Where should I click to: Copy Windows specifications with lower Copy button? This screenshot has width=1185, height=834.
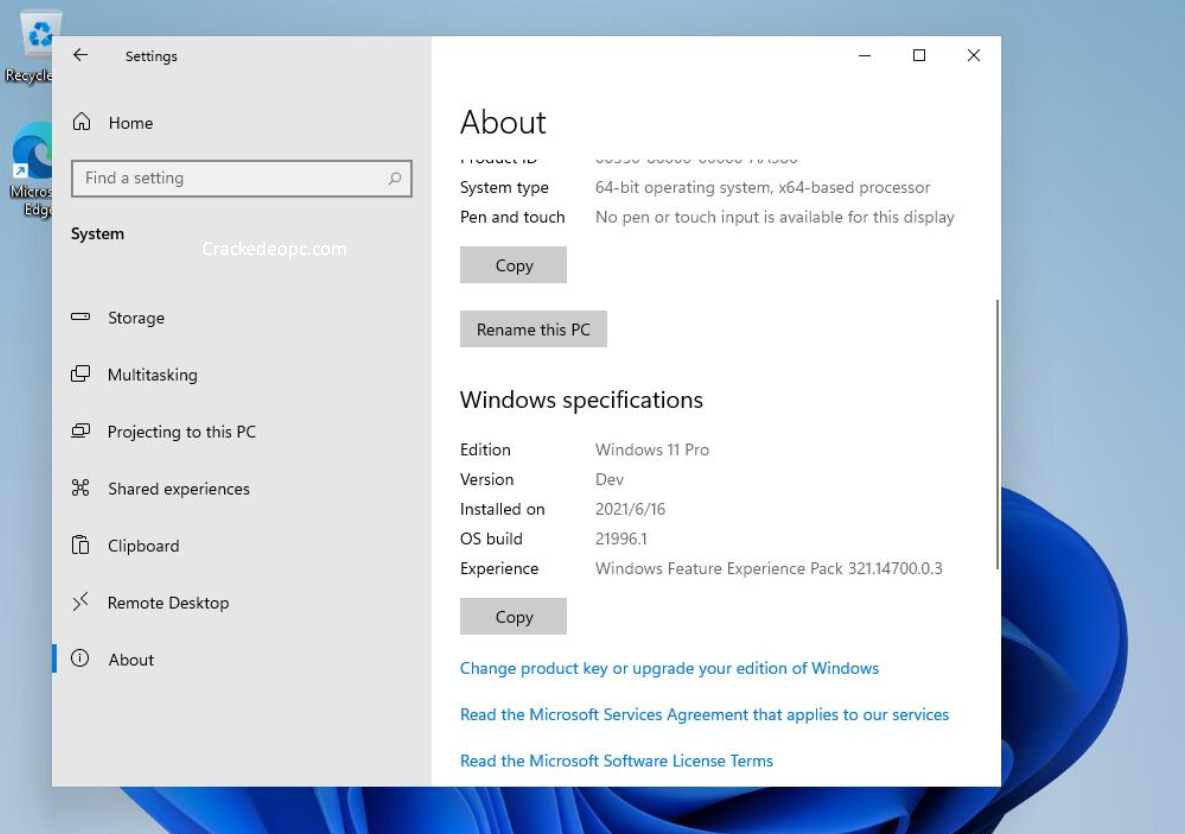(x=513, y=616)
